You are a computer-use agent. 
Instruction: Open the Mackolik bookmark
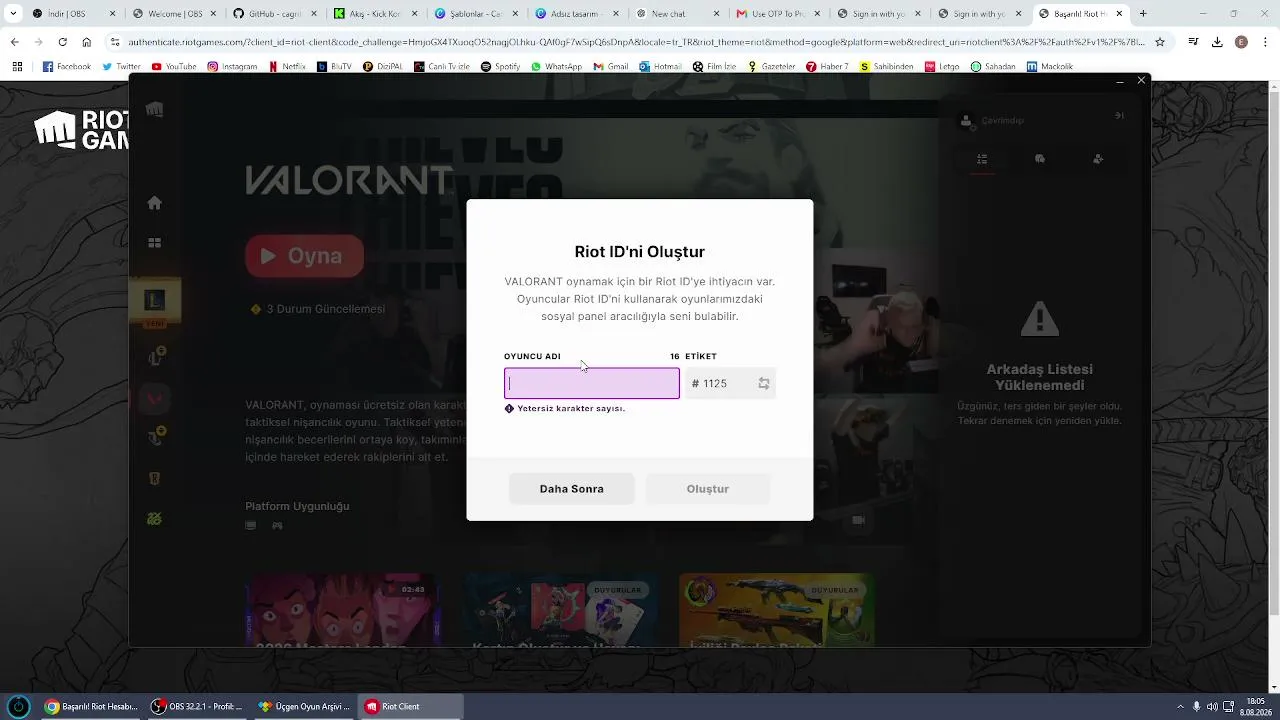point(1050,67)
